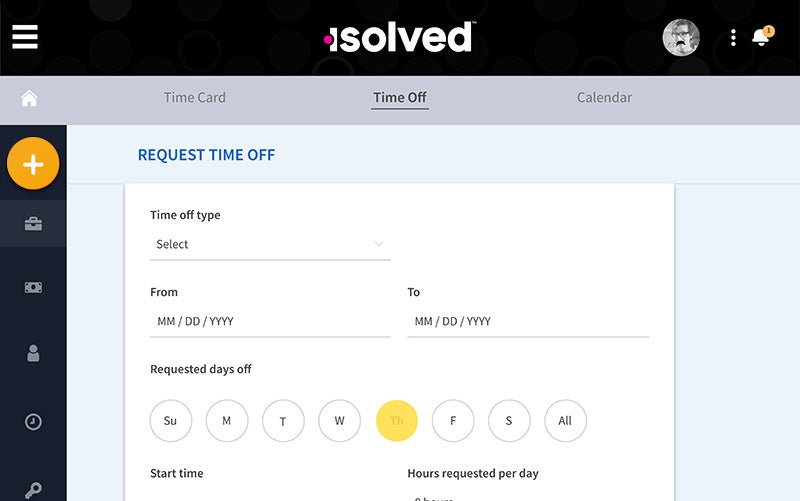The image size is (800, 501).
Task: Click the From date field
Action: pyautogui.click(x=270, y=321)
